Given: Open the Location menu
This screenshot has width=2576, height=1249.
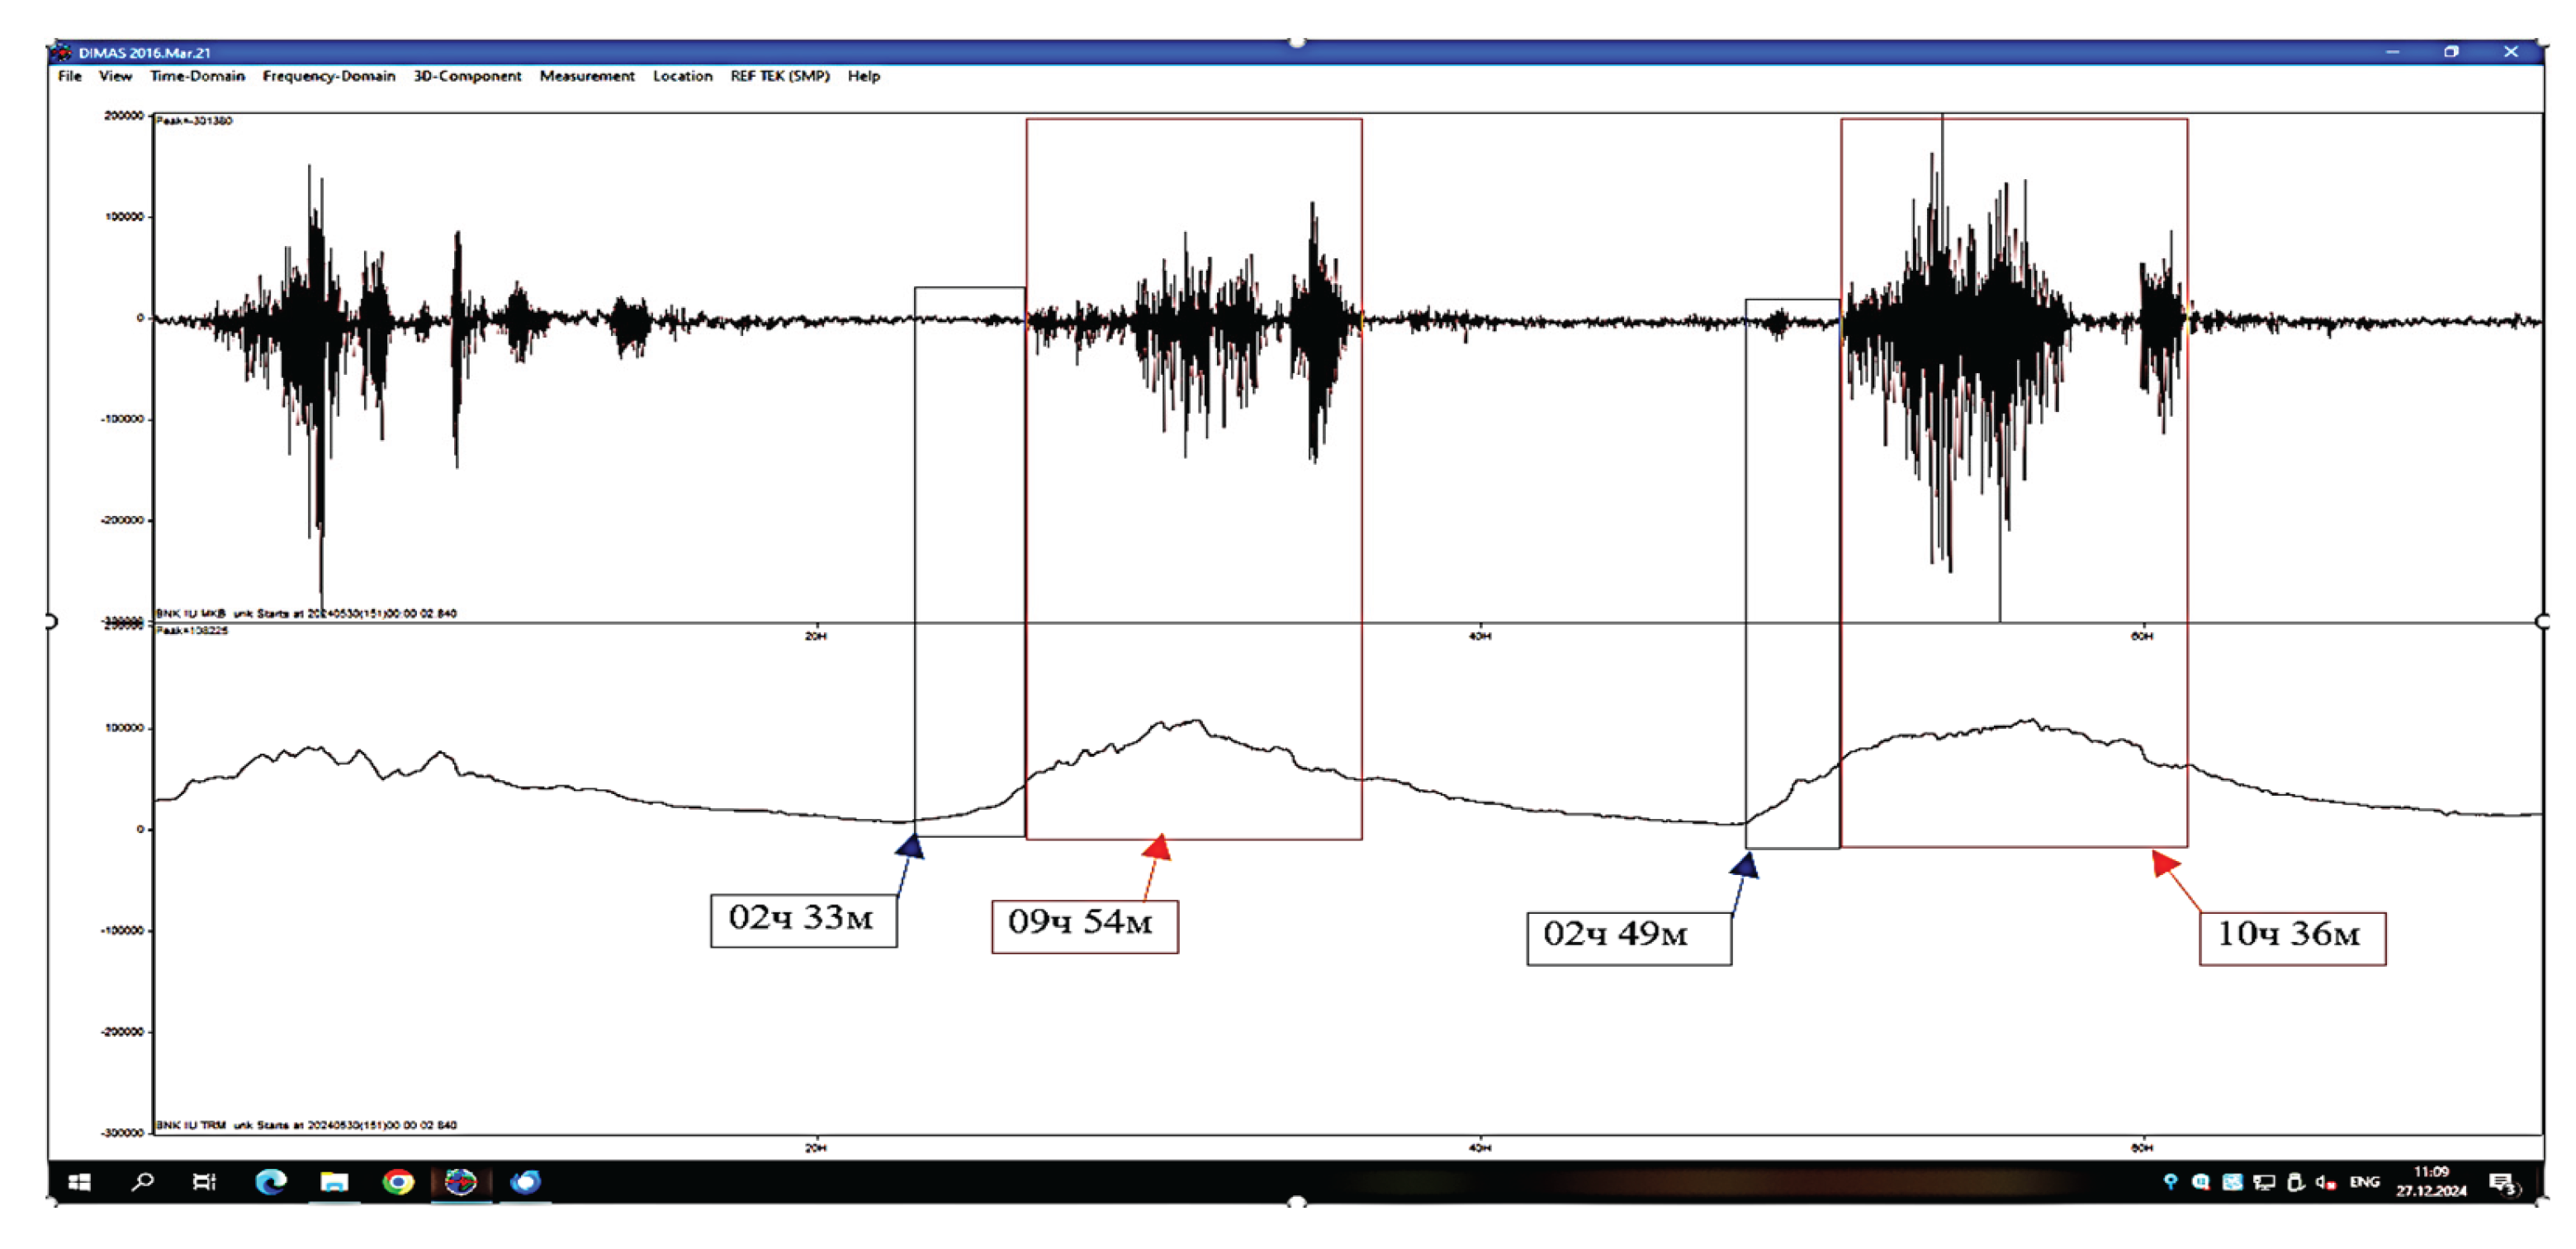Looking at the screenshot, I should pyautogui.click(x=682, y=76).
